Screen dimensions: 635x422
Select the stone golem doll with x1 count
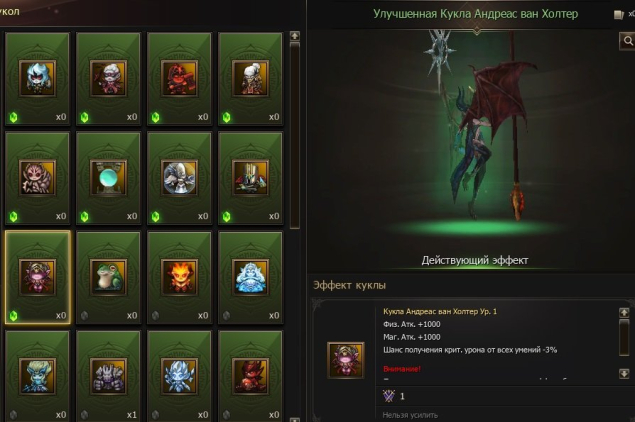click(108, 377)
